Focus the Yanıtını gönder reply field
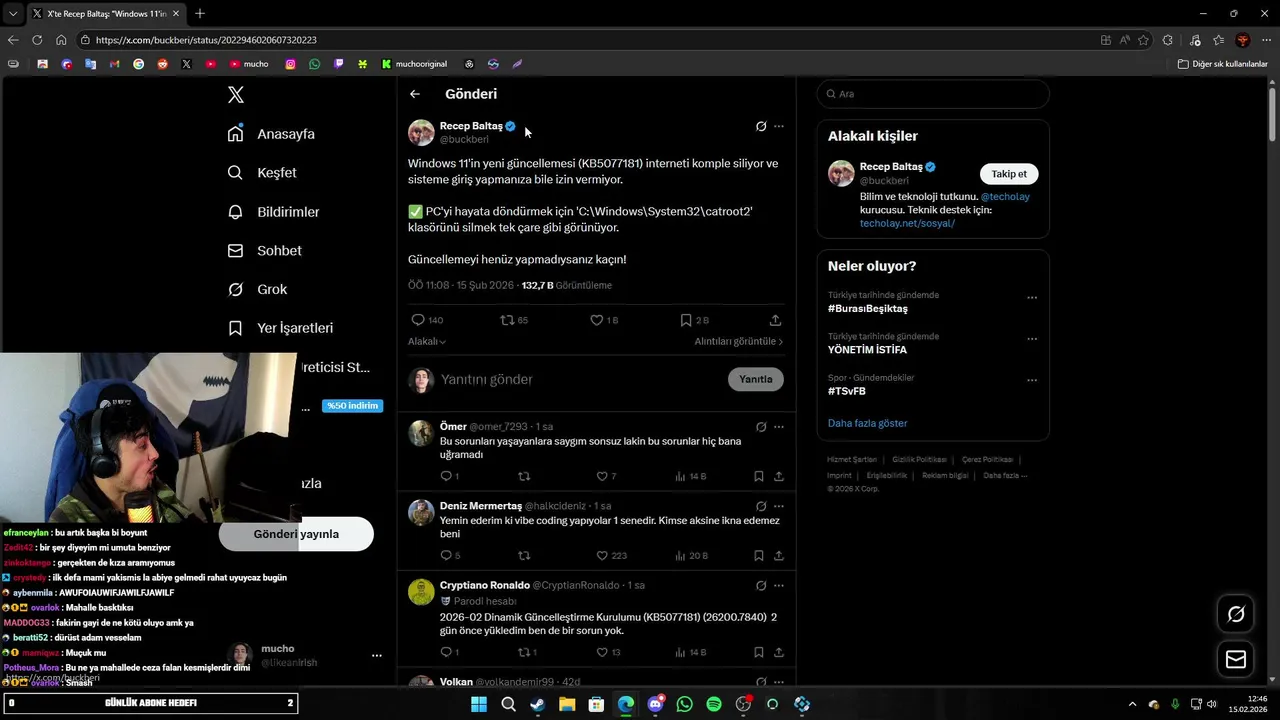Screen dimensions: 1280x720 [580, 380]
